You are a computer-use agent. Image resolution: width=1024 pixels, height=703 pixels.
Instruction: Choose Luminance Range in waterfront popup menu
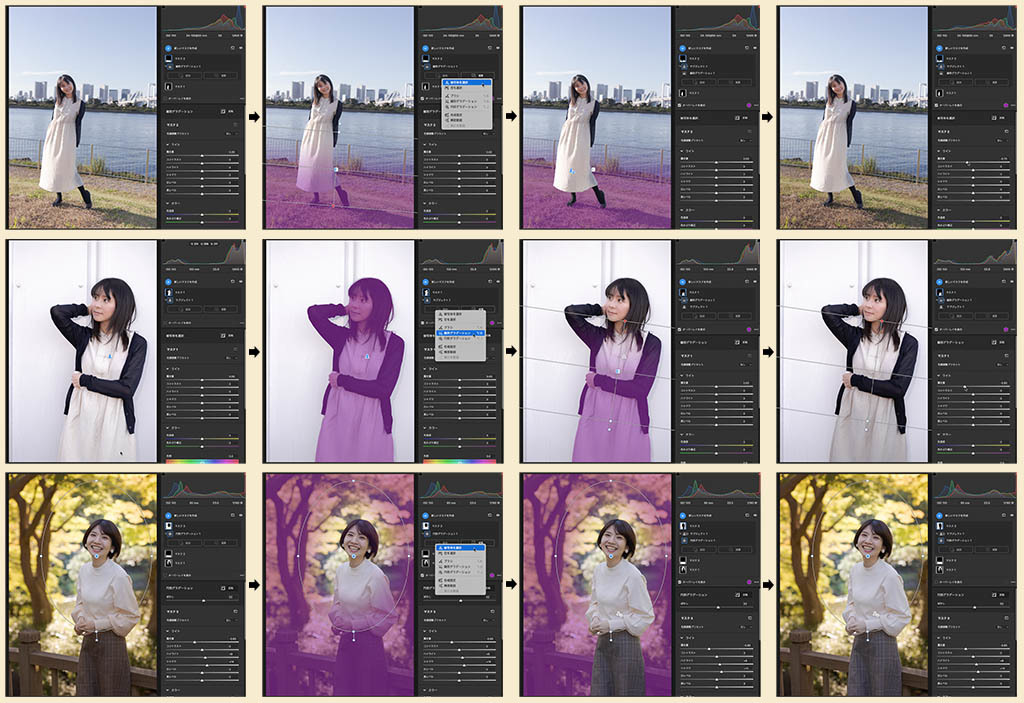467,120
